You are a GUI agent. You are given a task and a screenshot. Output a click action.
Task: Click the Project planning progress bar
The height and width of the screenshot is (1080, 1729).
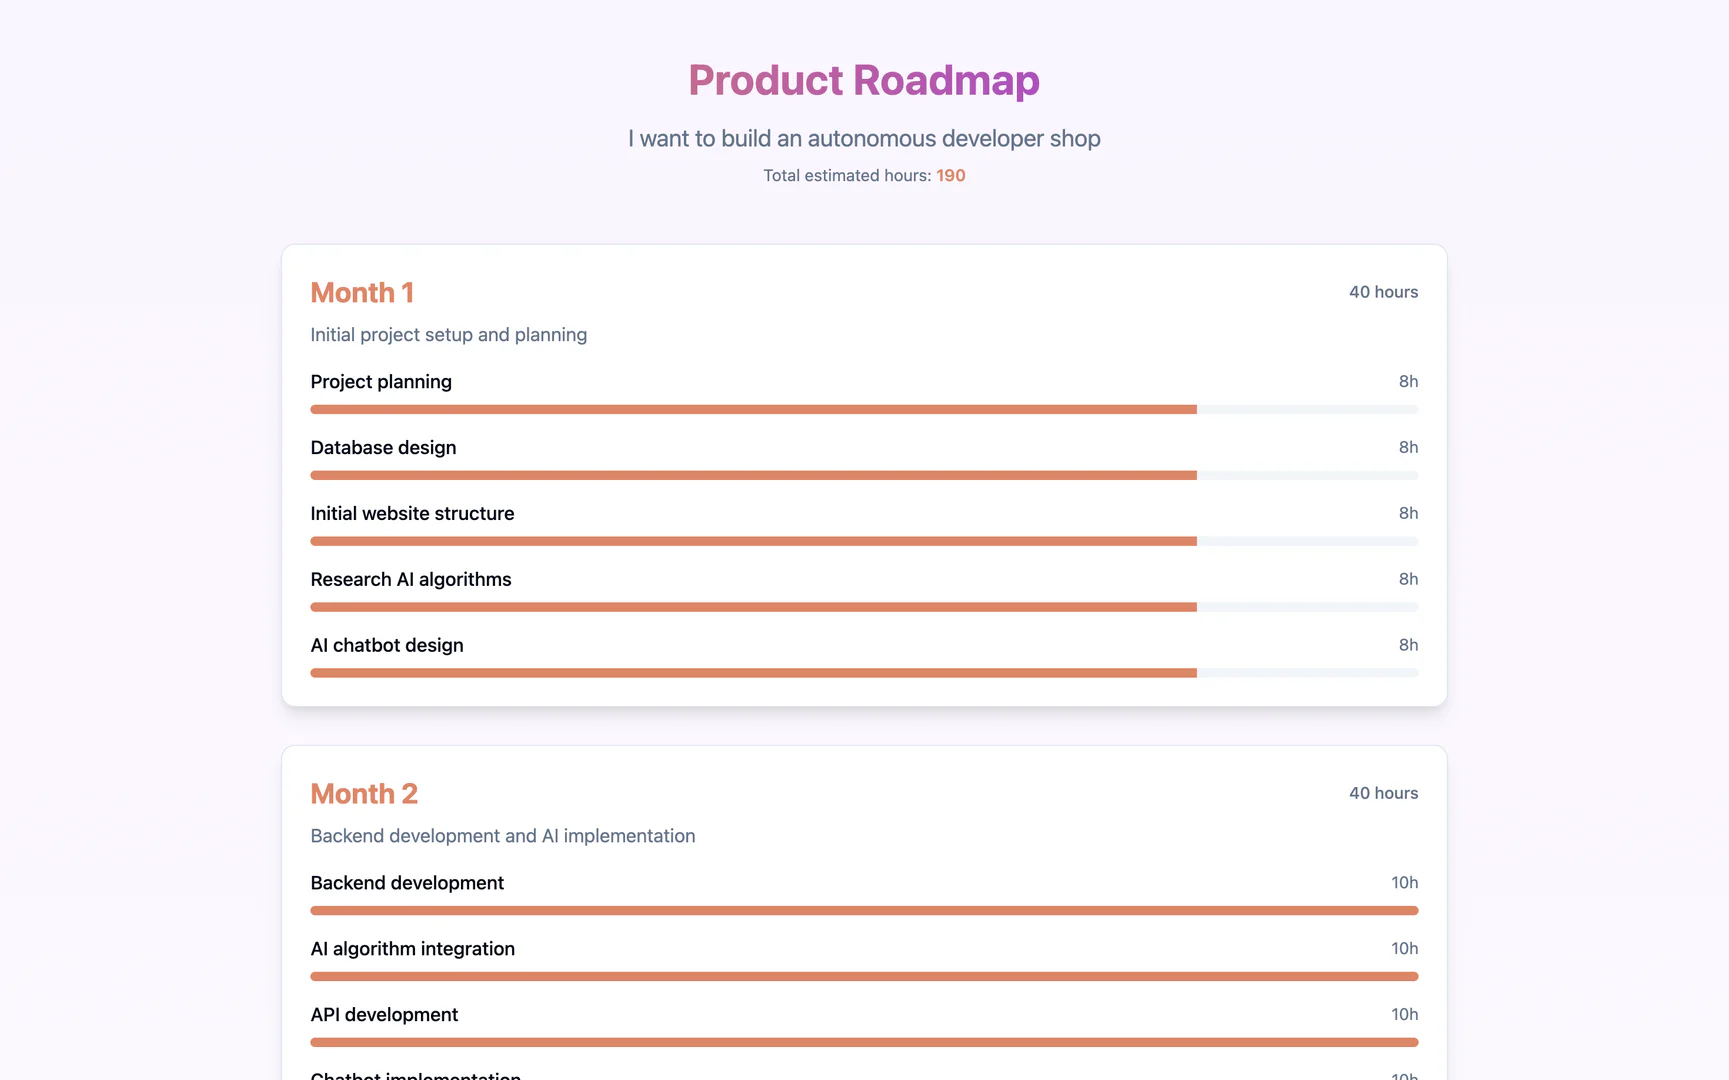(863, 409)
